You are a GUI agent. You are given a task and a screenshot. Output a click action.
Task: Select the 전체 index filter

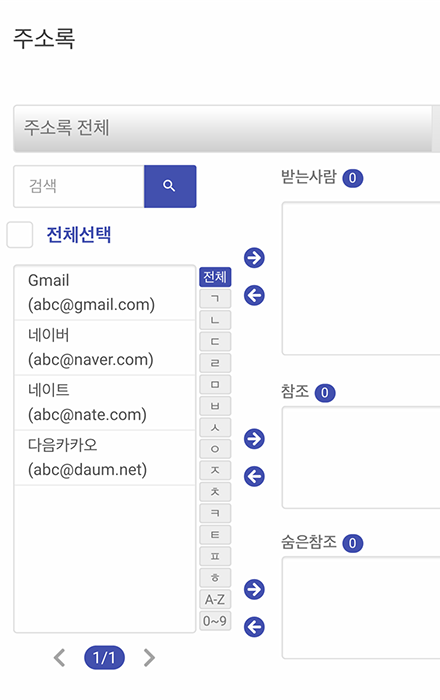[x=215, y=277]
